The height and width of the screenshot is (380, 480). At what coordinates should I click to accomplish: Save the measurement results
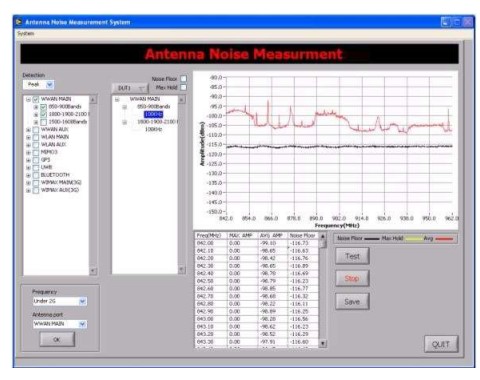pyautogui.click(x=352, y=302)
